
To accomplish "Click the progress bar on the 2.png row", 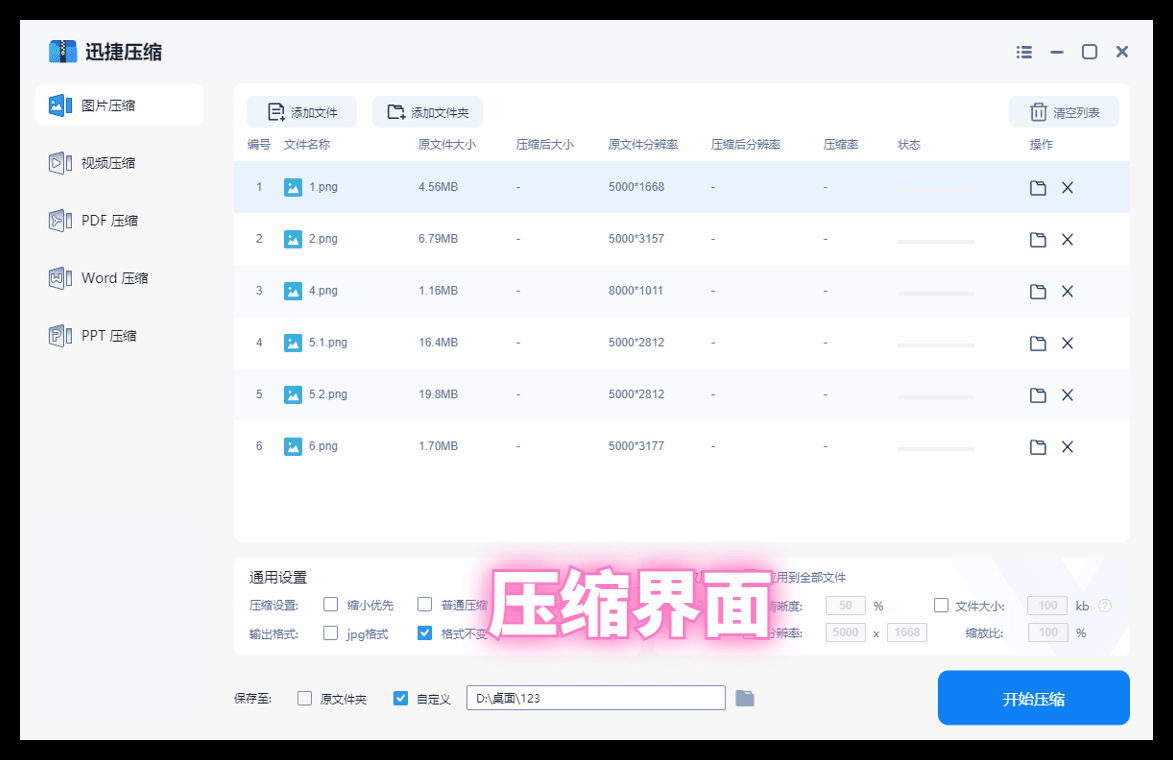I will 935,240.
